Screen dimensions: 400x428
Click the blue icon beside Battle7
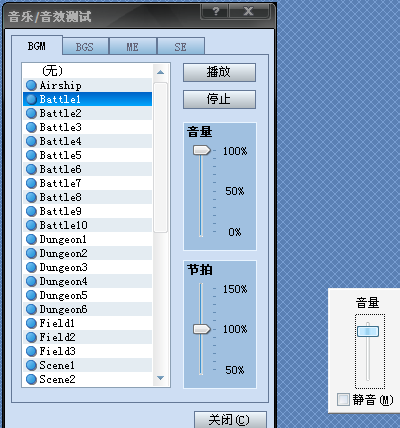coord(31,183)
